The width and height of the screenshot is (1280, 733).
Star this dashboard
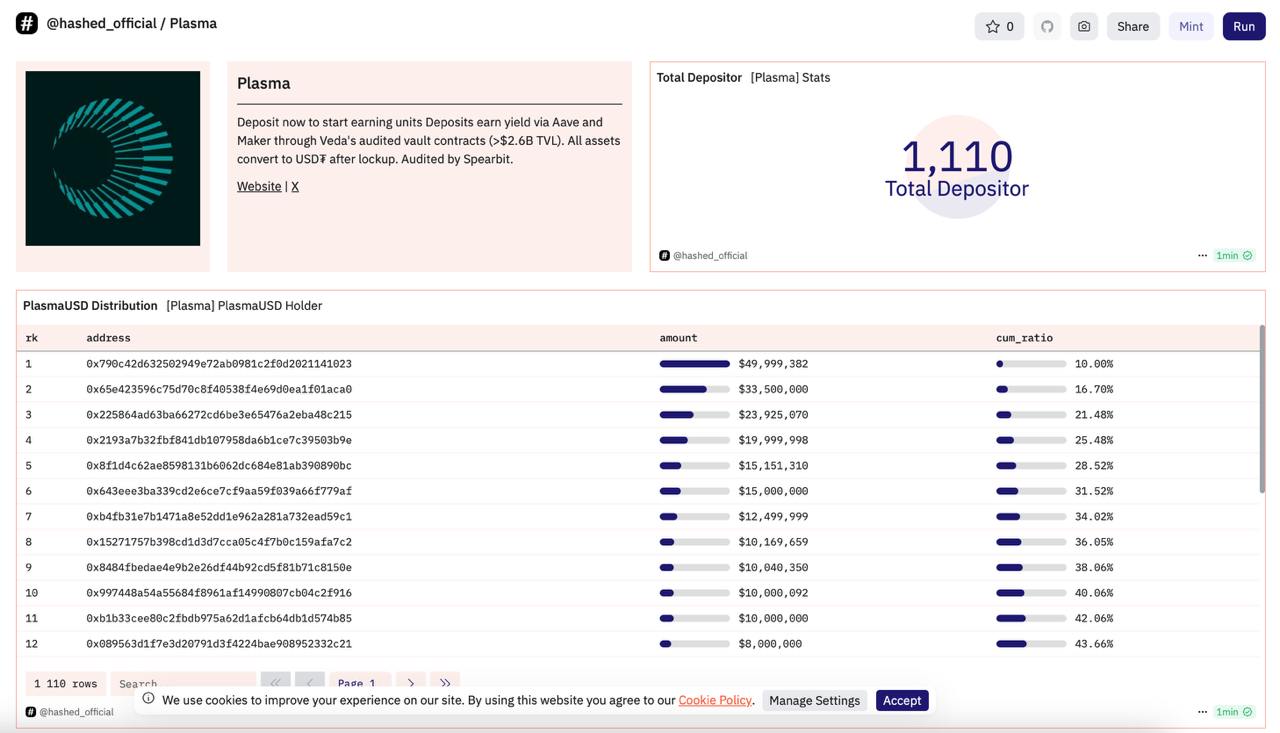pos(999,26)
